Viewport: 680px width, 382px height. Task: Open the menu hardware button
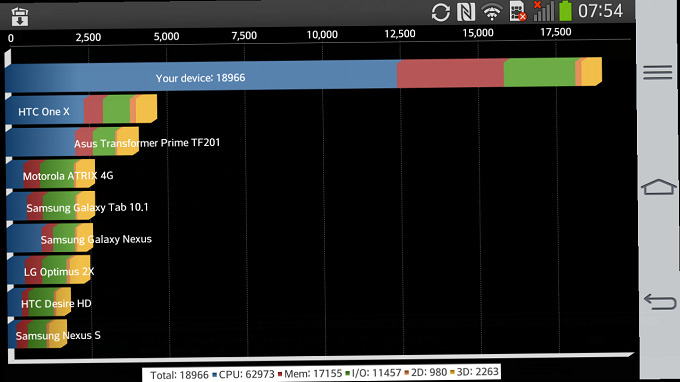[657, 72]
